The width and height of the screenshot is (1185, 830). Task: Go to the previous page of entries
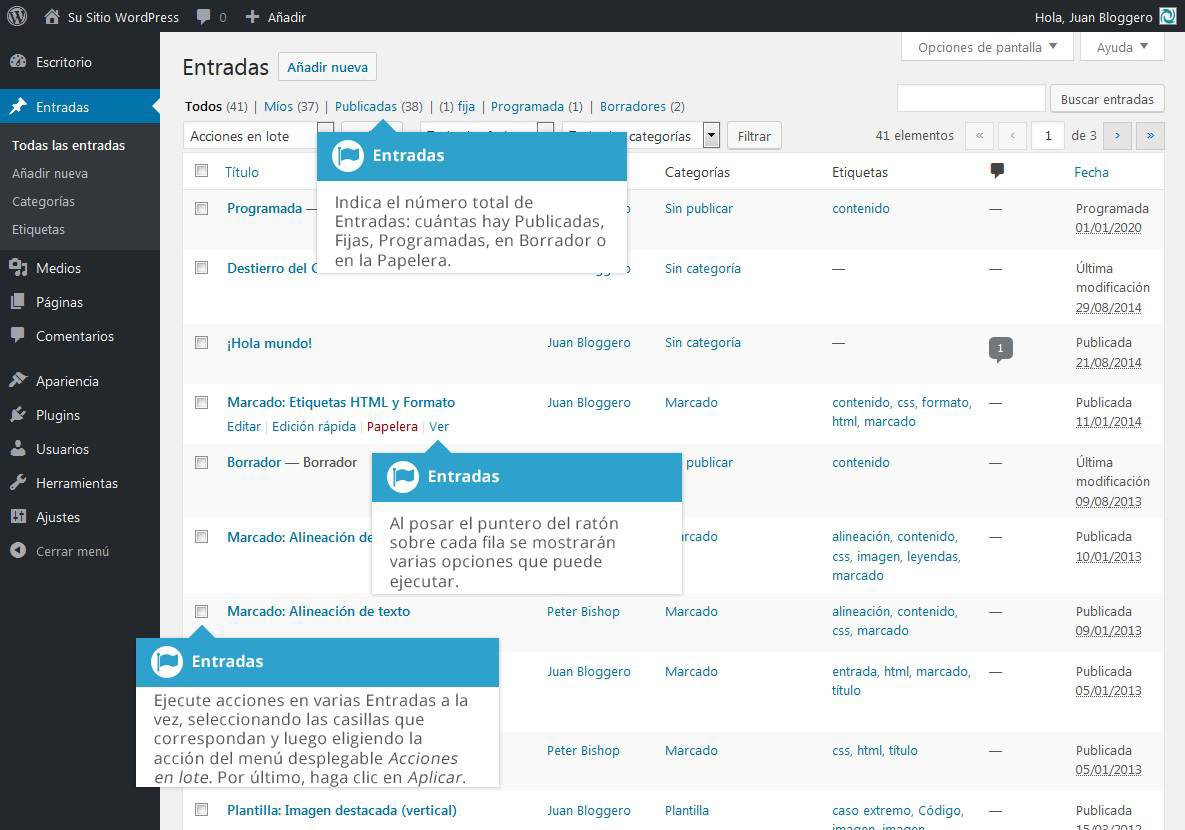click(1013, 136)
